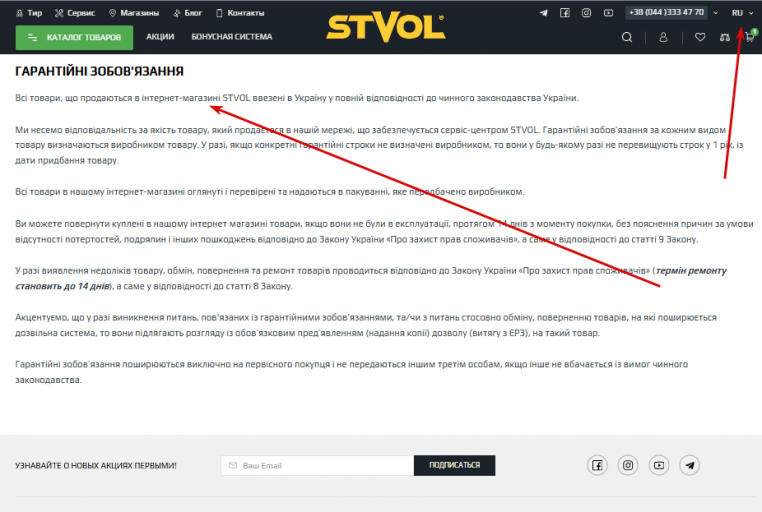Open the Контакты page
Screen dimensions: 762x512
click(240, 13)
